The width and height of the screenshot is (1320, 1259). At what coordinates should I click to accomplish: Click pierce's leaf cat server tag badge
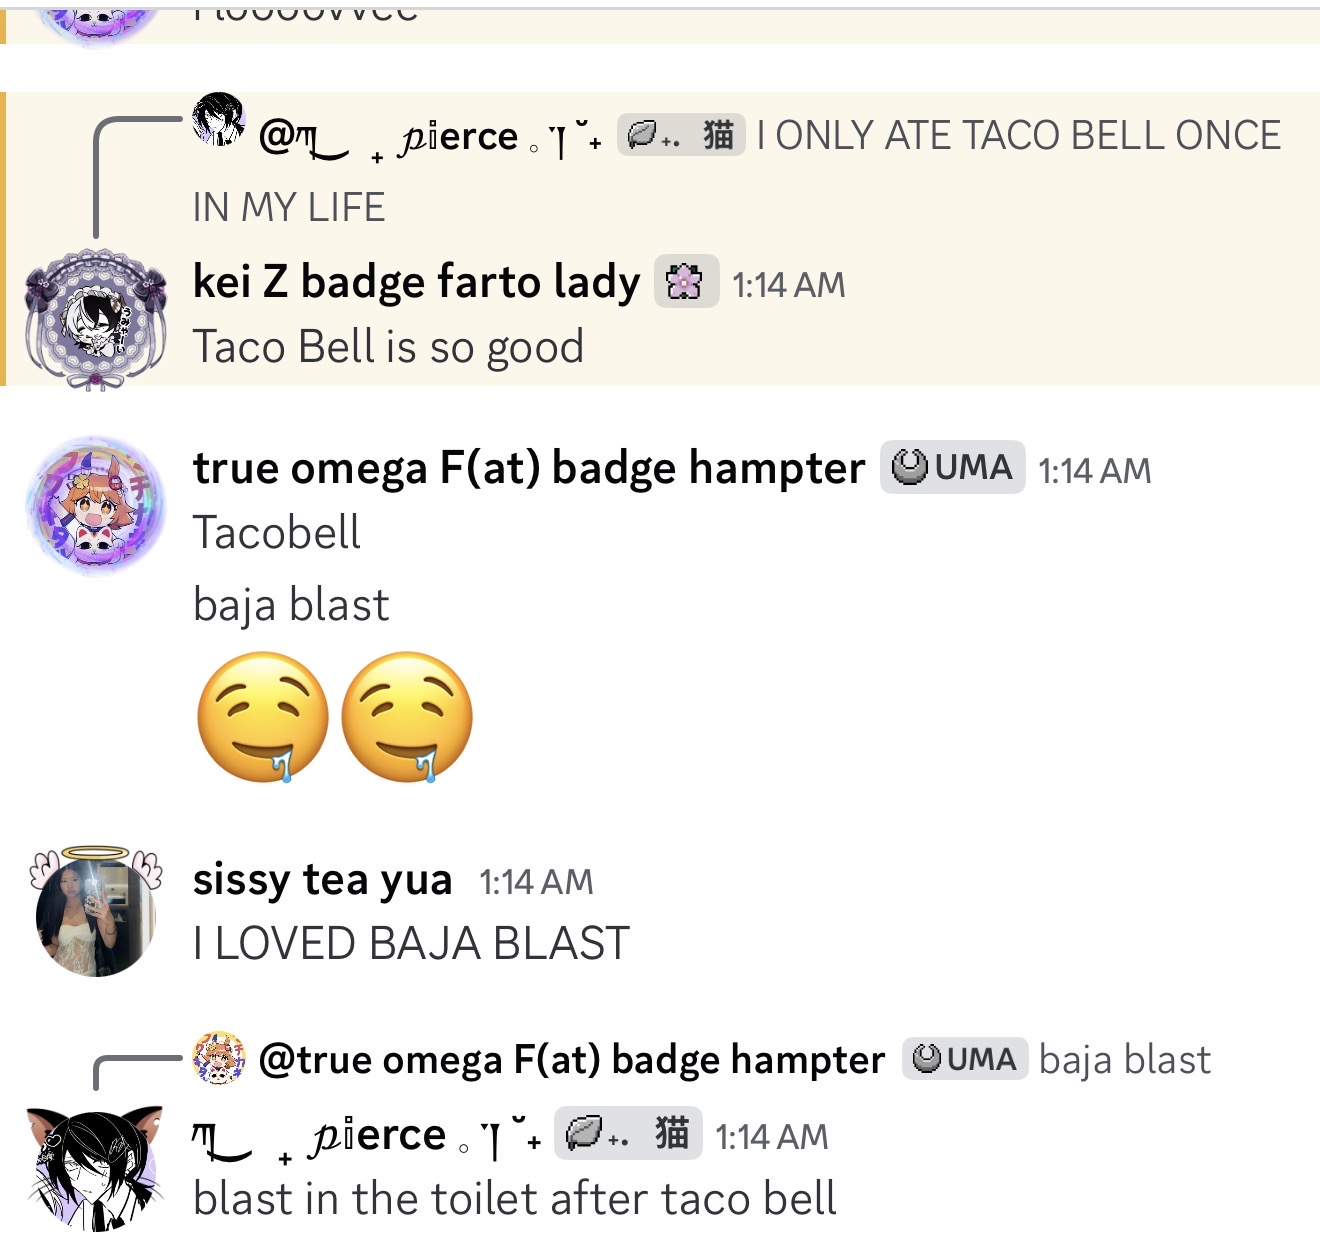tap(628, 1133)
